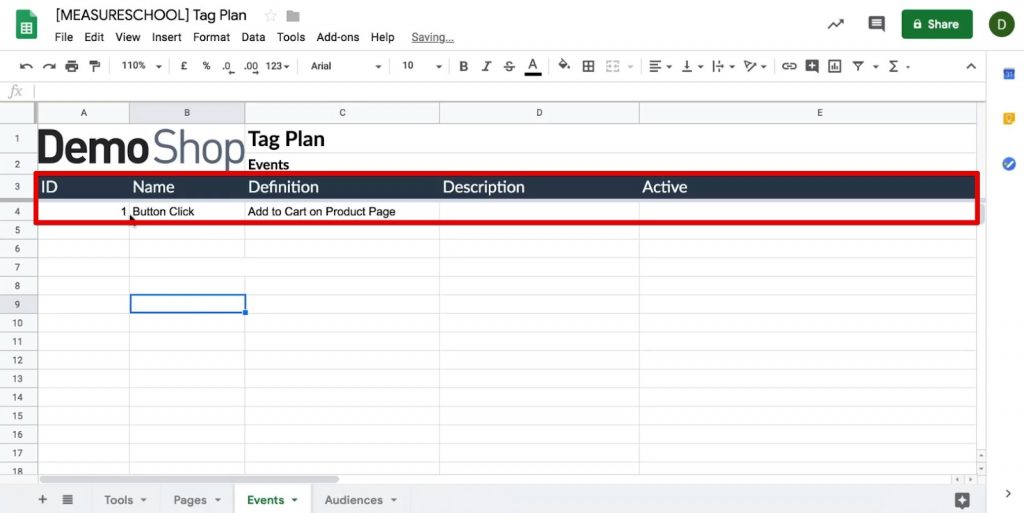Go to Google Sheets home icon

pos(27,25)
